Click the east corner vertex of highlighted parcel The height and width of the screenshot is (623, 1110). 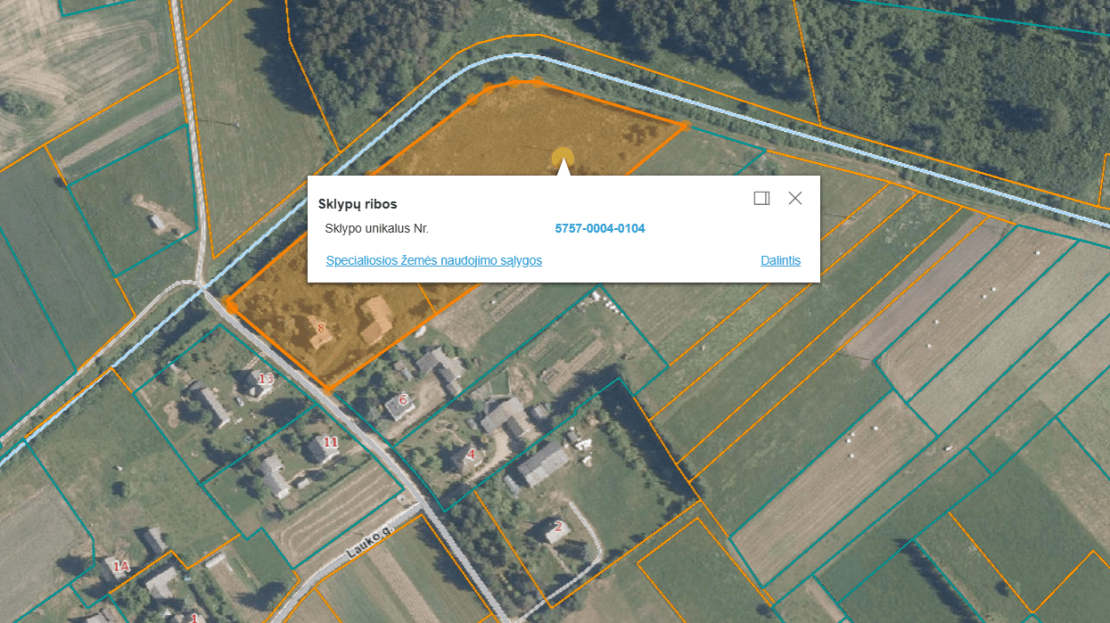coord(685,127)
